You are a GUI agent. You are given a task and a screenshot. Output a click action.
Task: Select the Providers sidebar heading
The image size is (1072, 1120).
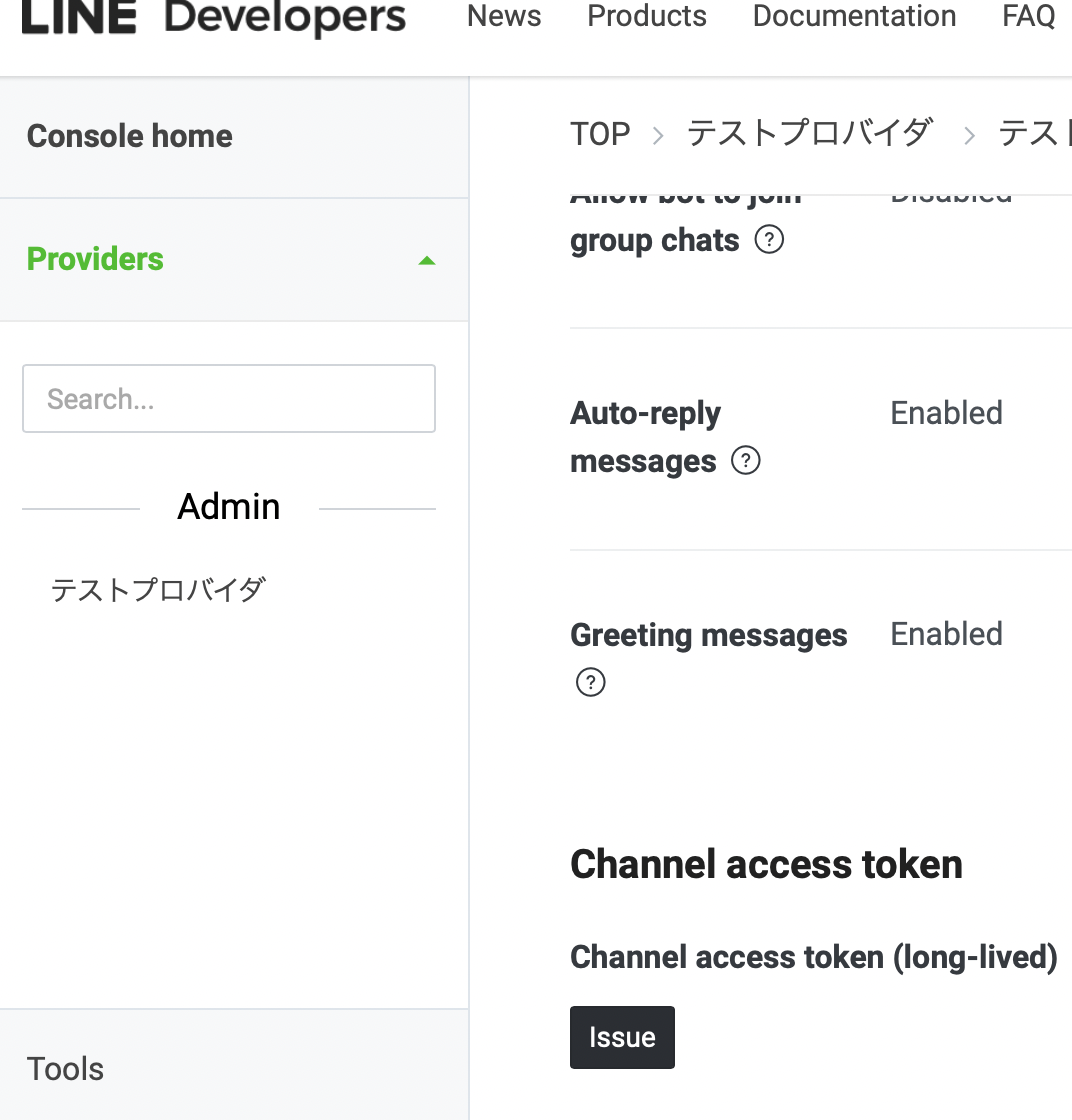pyautogui.click(x=95, y=259)
